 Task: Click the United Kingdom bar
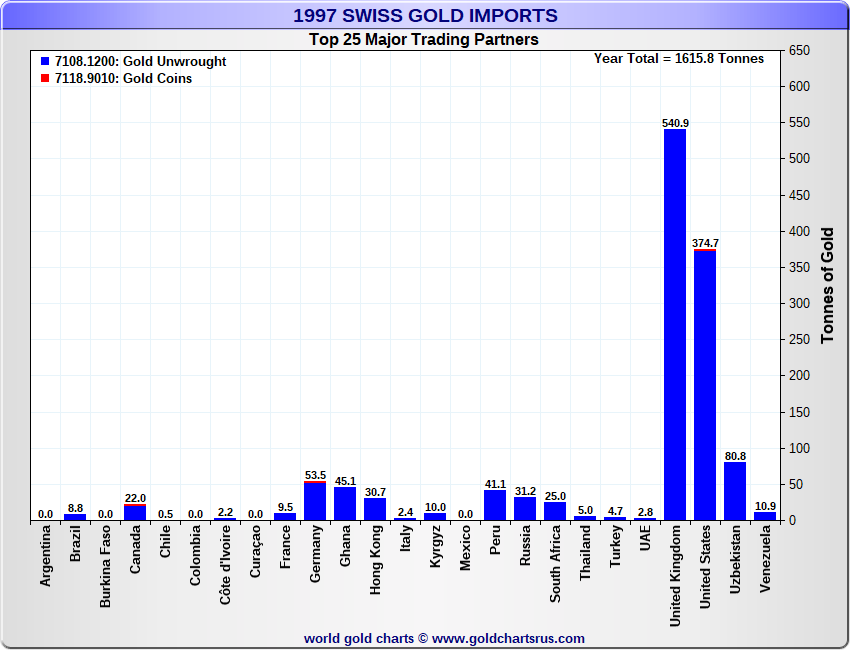tap(675, 325)
